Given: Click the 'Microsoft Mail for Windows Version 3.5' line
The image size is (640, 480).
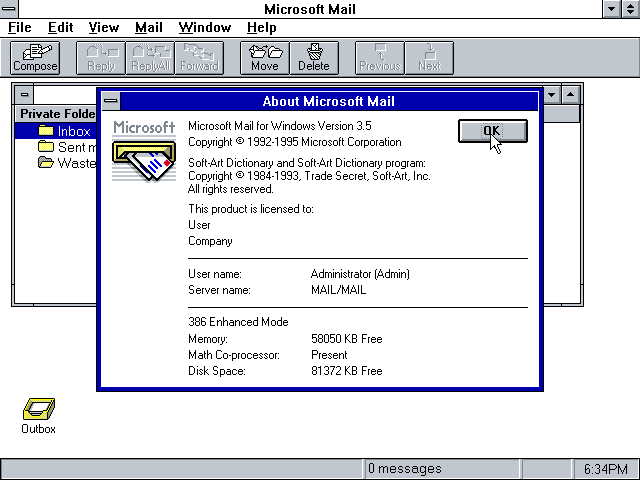Looking at the screenshot, I should [280, 126].
